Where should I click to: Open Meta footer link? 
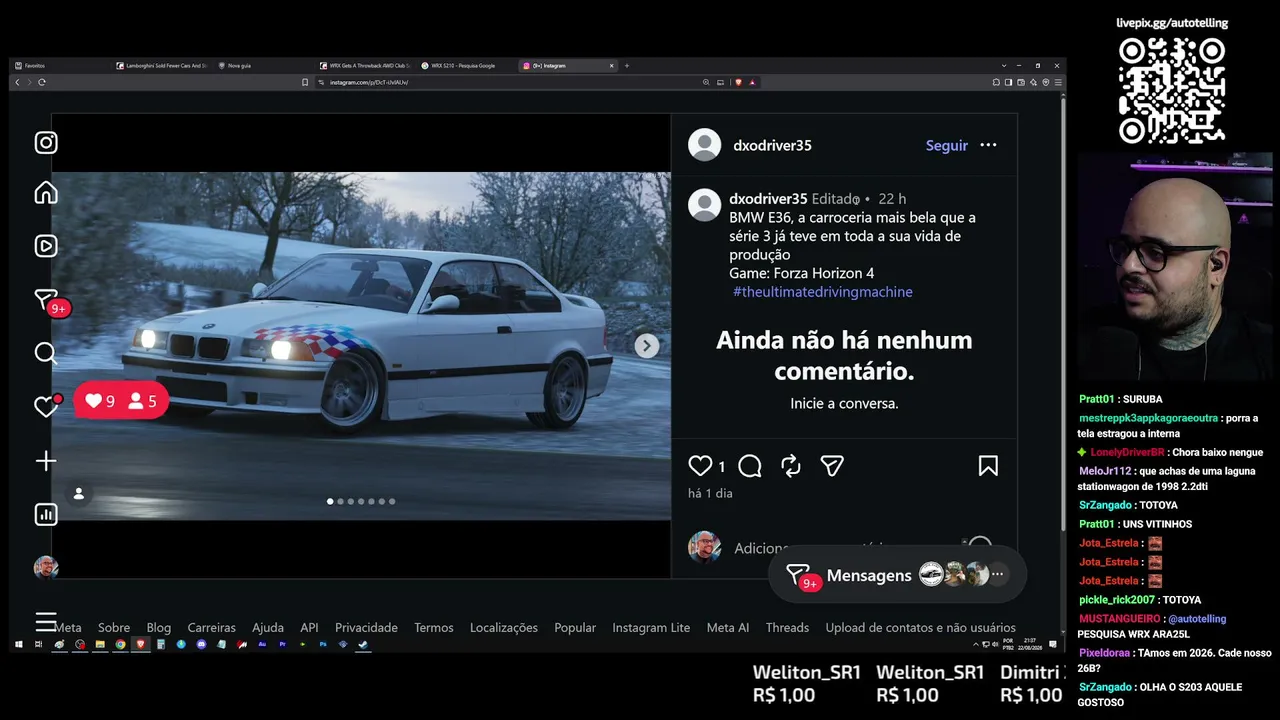coord(68,628)
